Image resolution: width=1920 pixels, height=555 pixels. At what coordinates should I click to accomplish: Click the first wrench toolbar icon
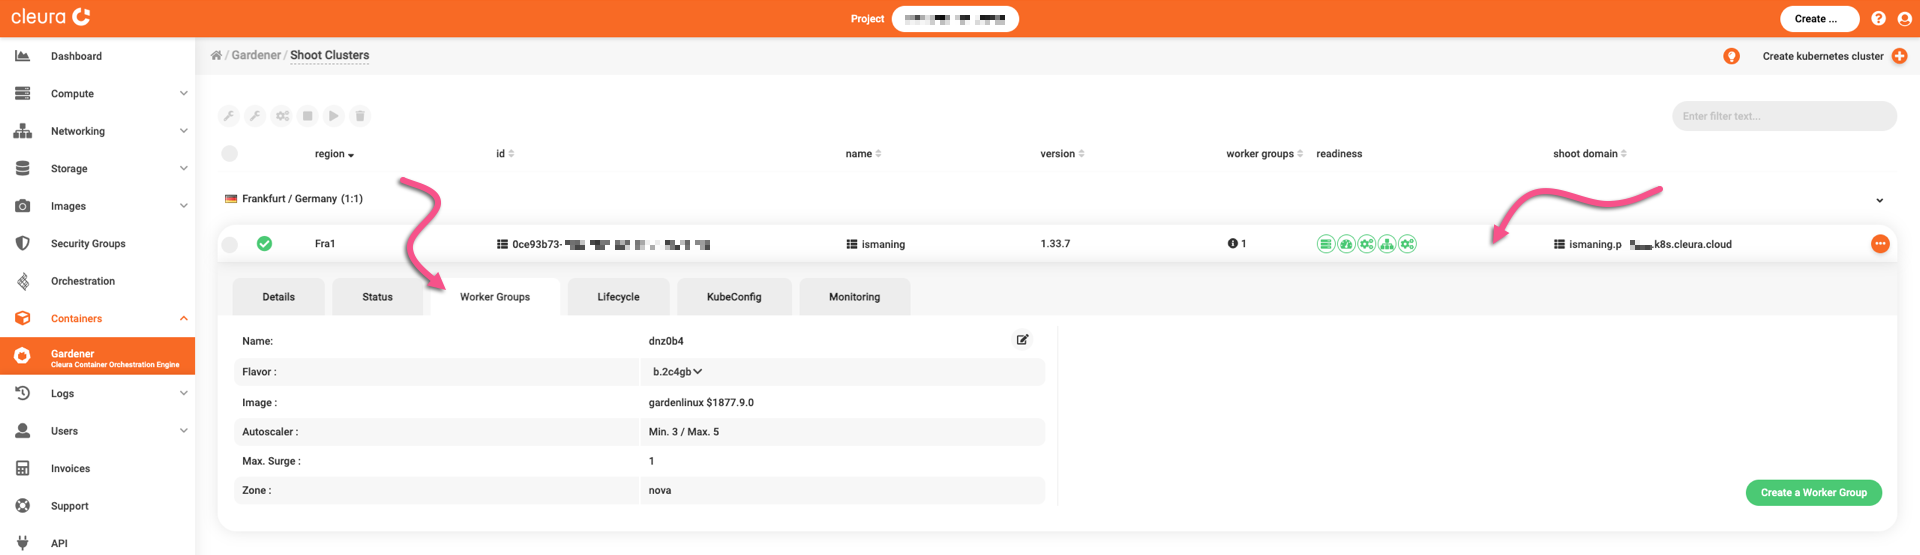(x=229, y=116)
